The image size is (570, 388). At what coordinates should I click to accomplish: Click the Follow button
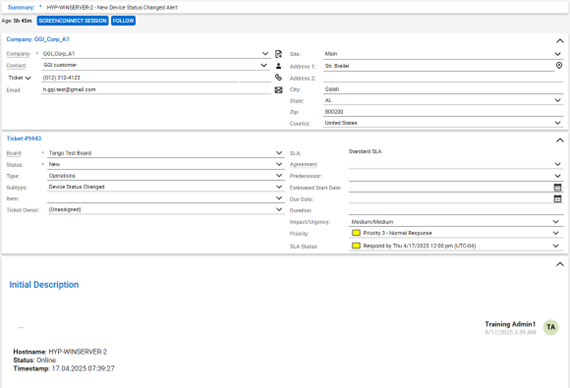[x=123, y=21]
